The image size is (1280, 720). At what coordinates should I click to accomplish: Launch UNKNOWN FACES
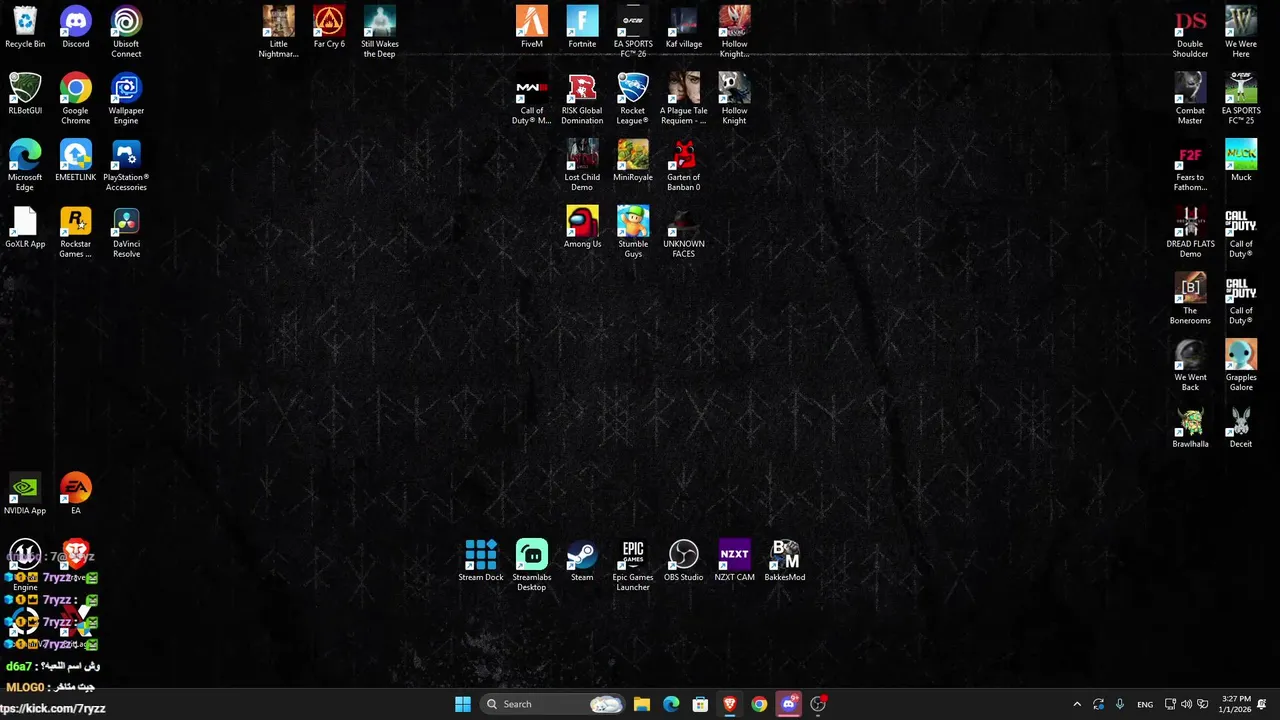coord(684,232)
